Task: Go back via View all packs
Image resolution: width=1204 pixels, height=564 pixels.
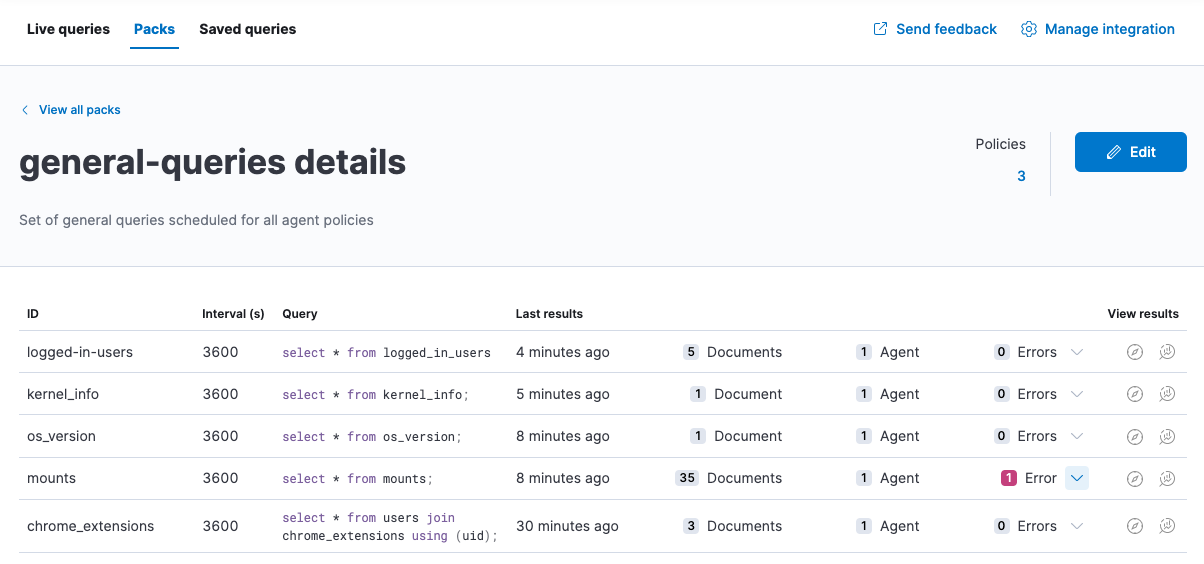Action: [79, 110]
